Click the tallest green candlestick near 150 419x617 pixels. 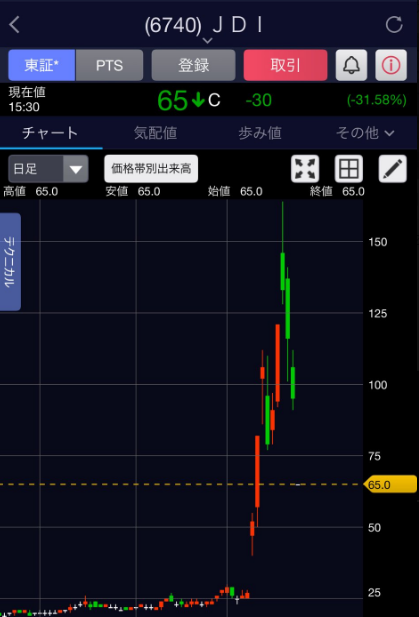click(x=282, y=272)
